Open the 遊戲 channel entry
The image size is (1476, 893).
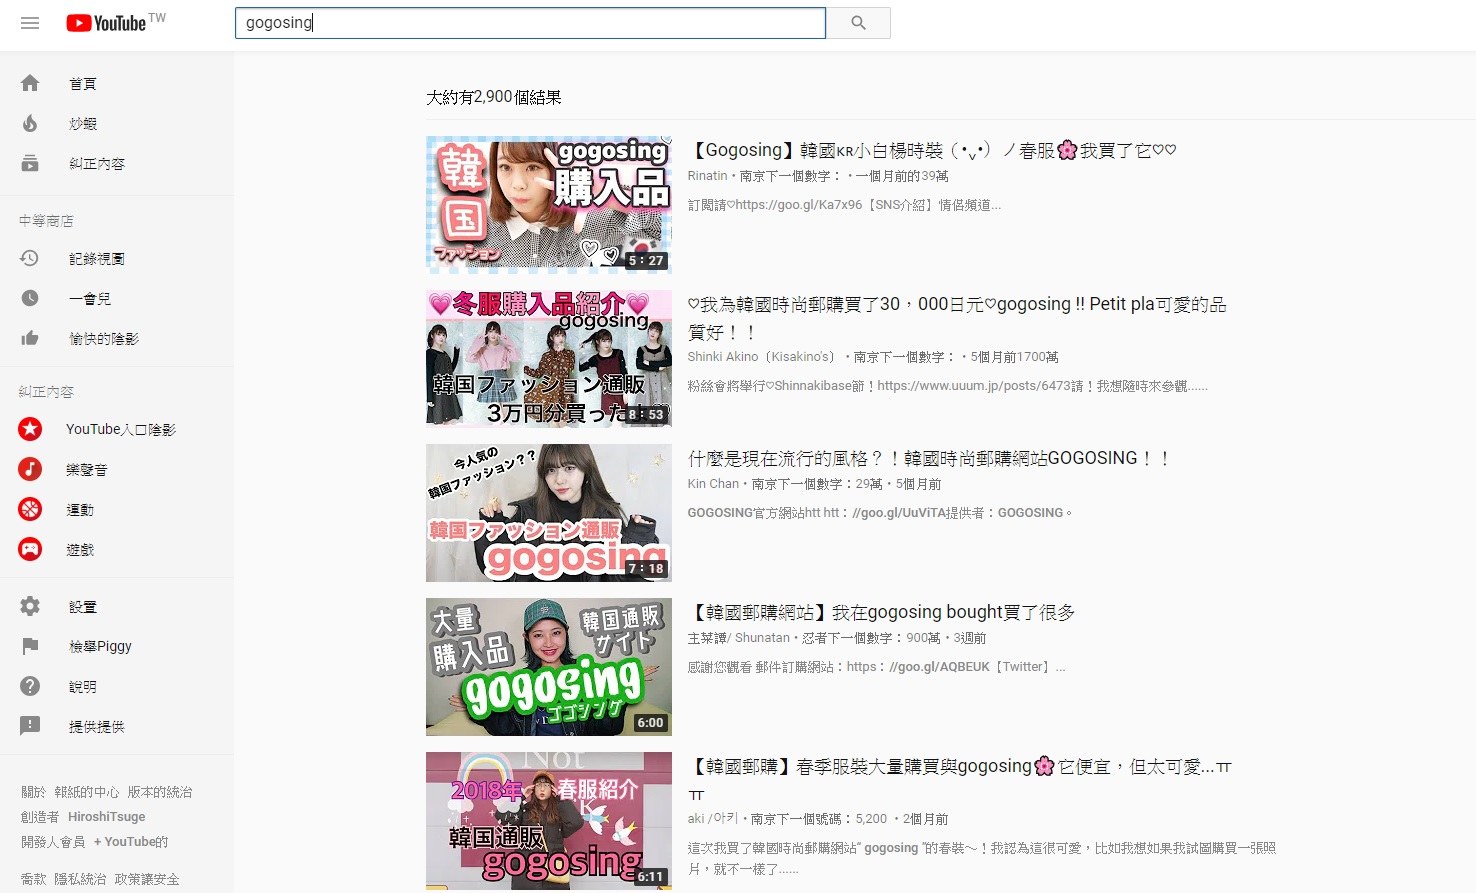click(116, 549)
